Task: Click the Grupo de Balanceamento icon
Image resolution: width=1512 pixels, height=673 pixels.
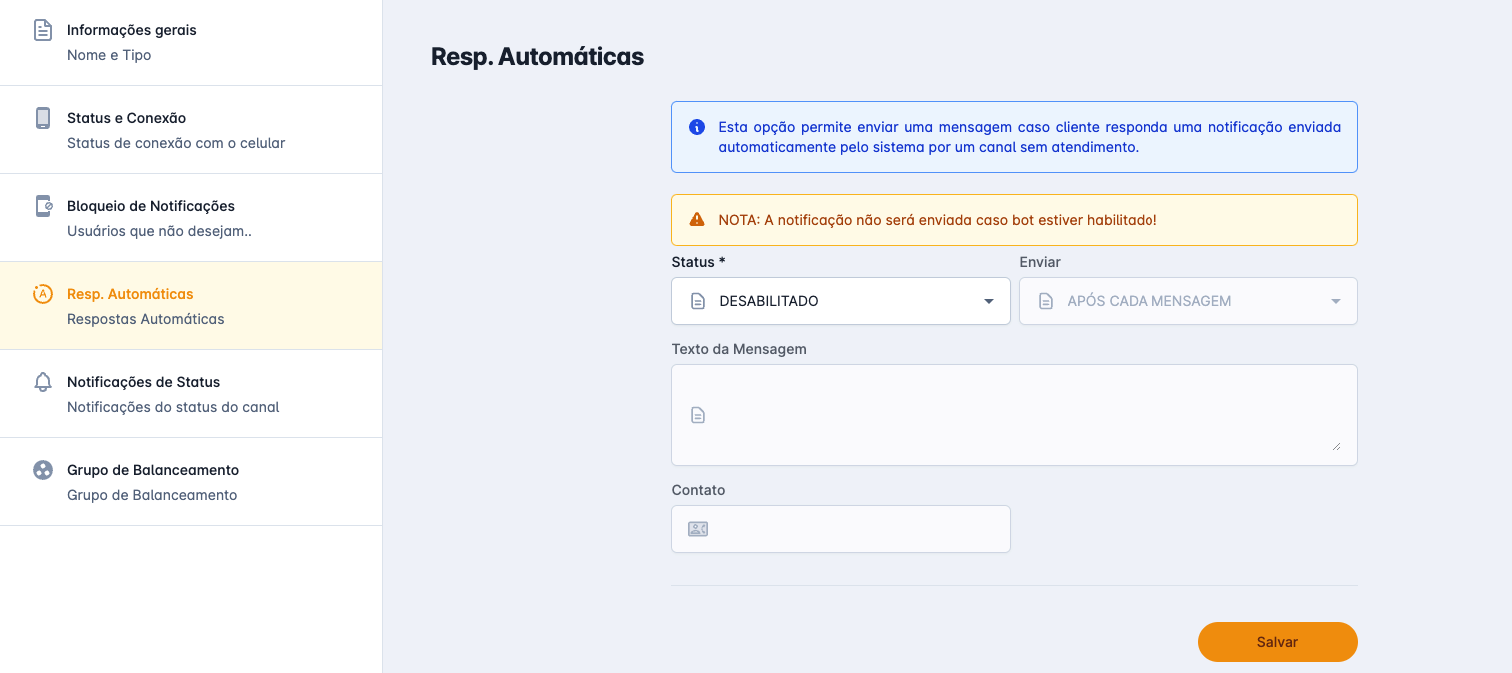Action: tap(42, 470)
